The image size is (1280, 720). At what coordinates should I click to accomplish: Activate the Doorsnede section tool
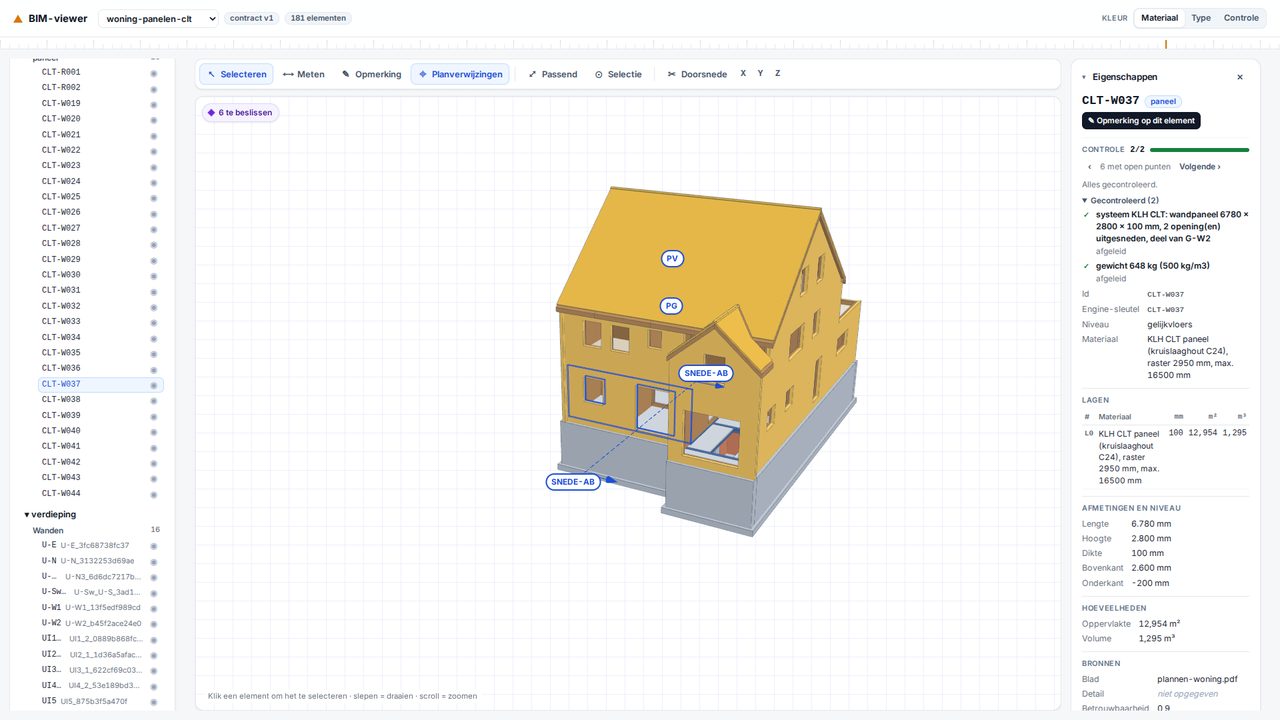point(698,74)
